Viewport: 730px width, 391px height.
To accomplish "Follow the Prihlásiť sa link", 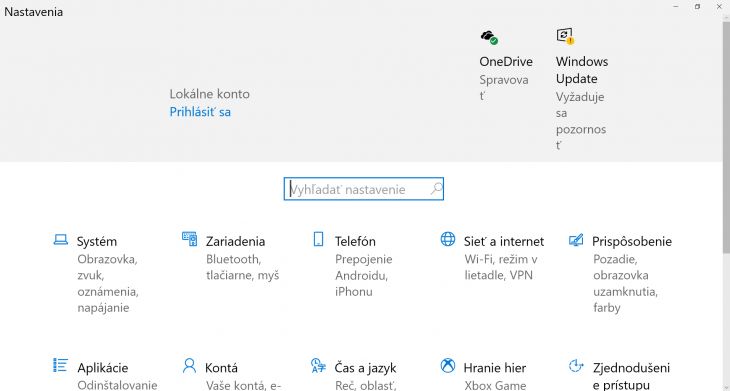I will (200, 112).
